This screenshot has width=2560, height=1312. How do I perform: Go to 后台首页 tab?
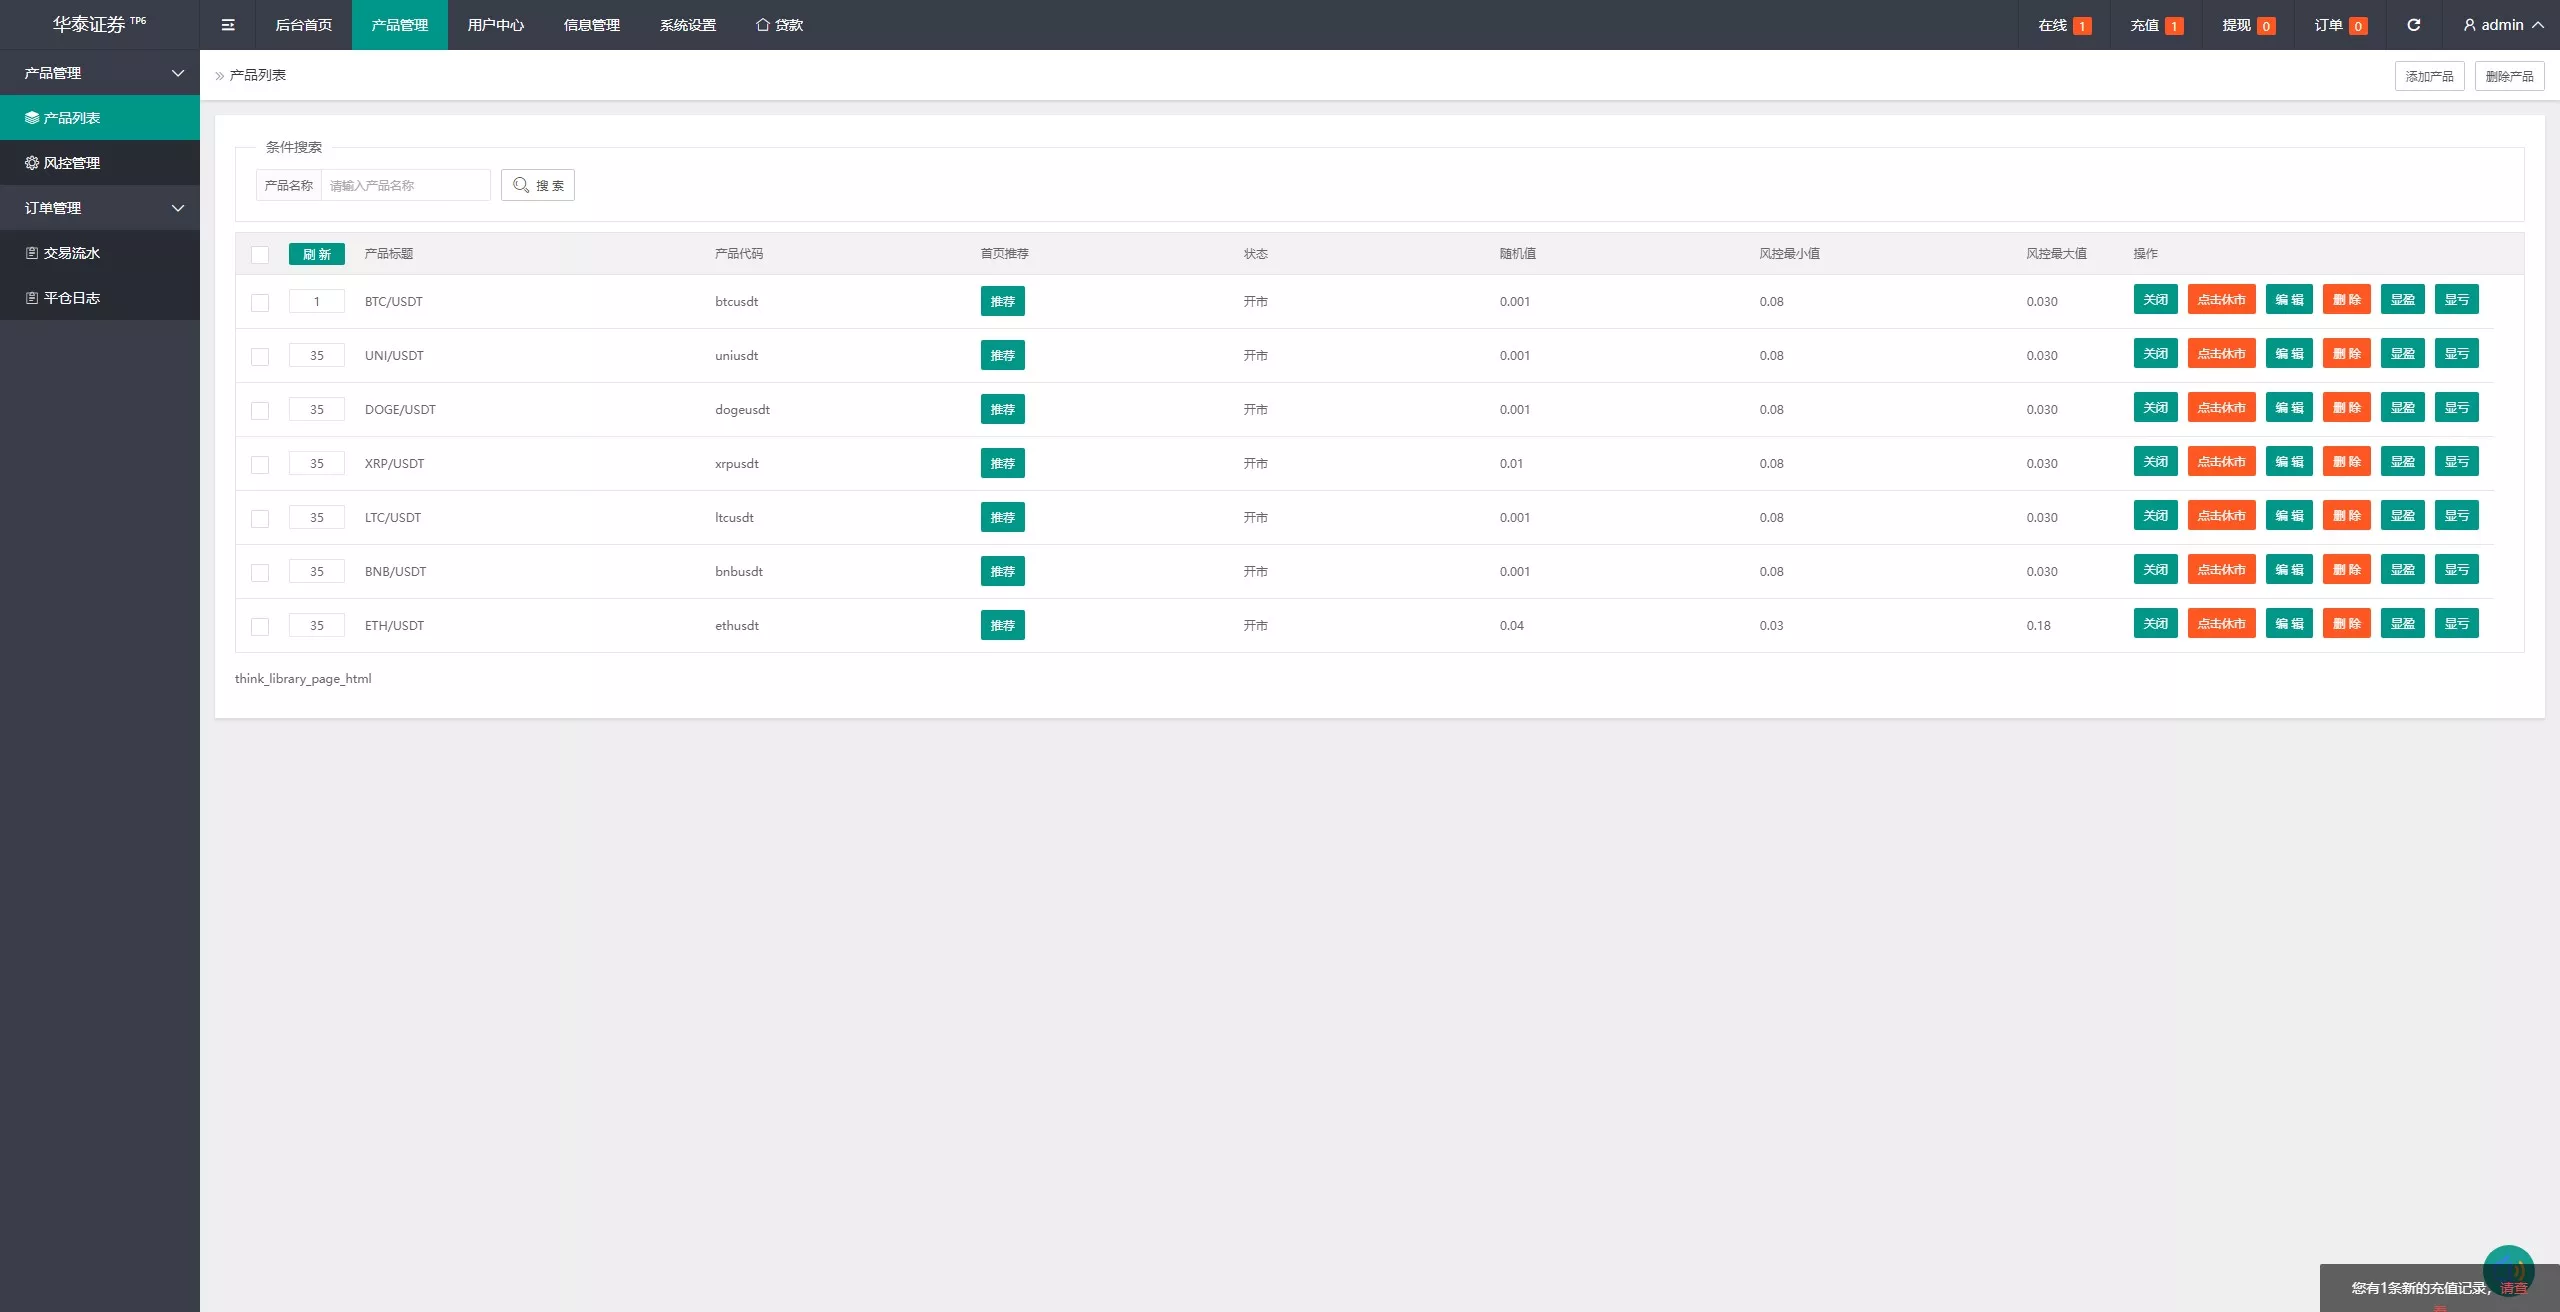coord(304,25)
